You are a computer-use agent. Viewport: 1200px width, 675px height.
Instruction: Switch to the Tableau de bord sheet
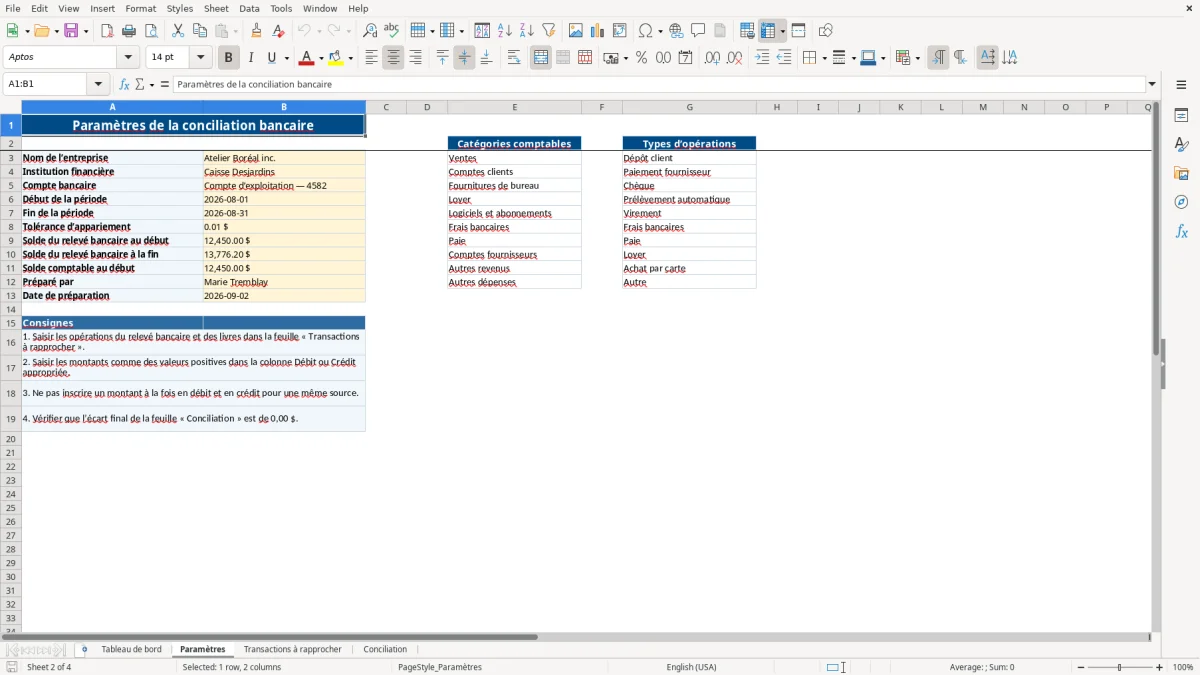[131, 649]
